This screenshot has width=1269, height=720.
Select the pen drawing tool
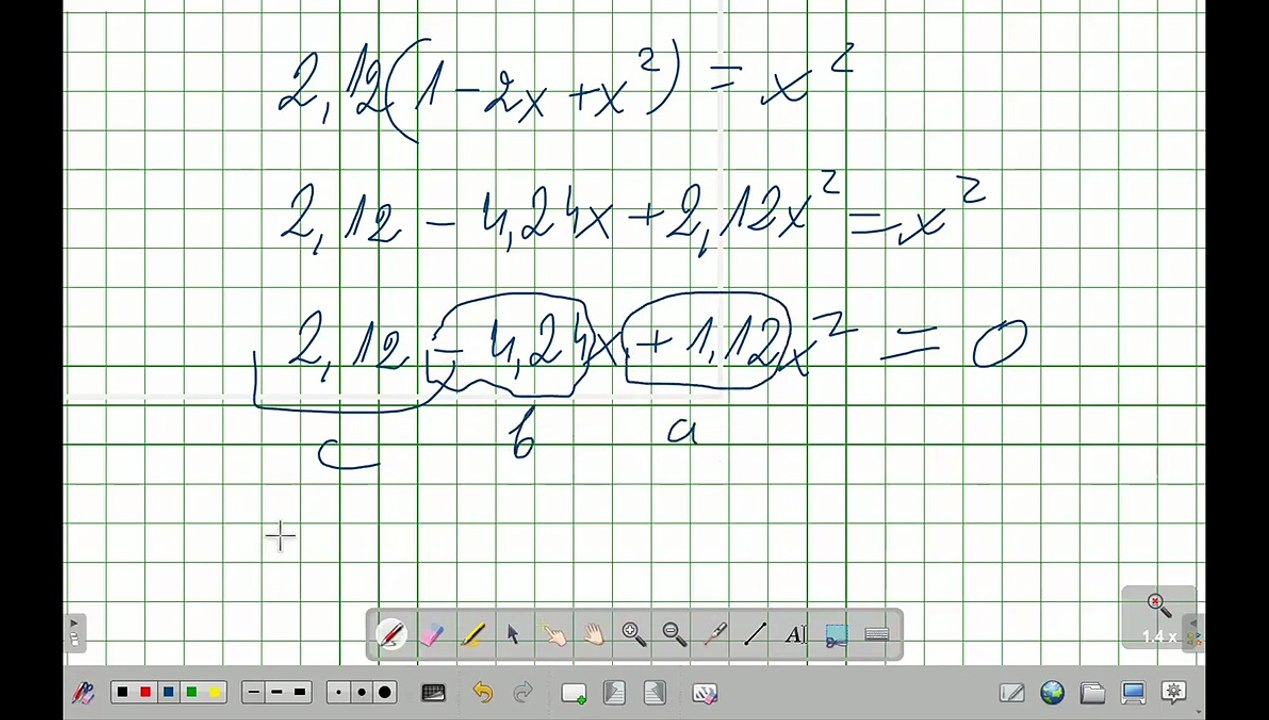[x=391, y=634]
